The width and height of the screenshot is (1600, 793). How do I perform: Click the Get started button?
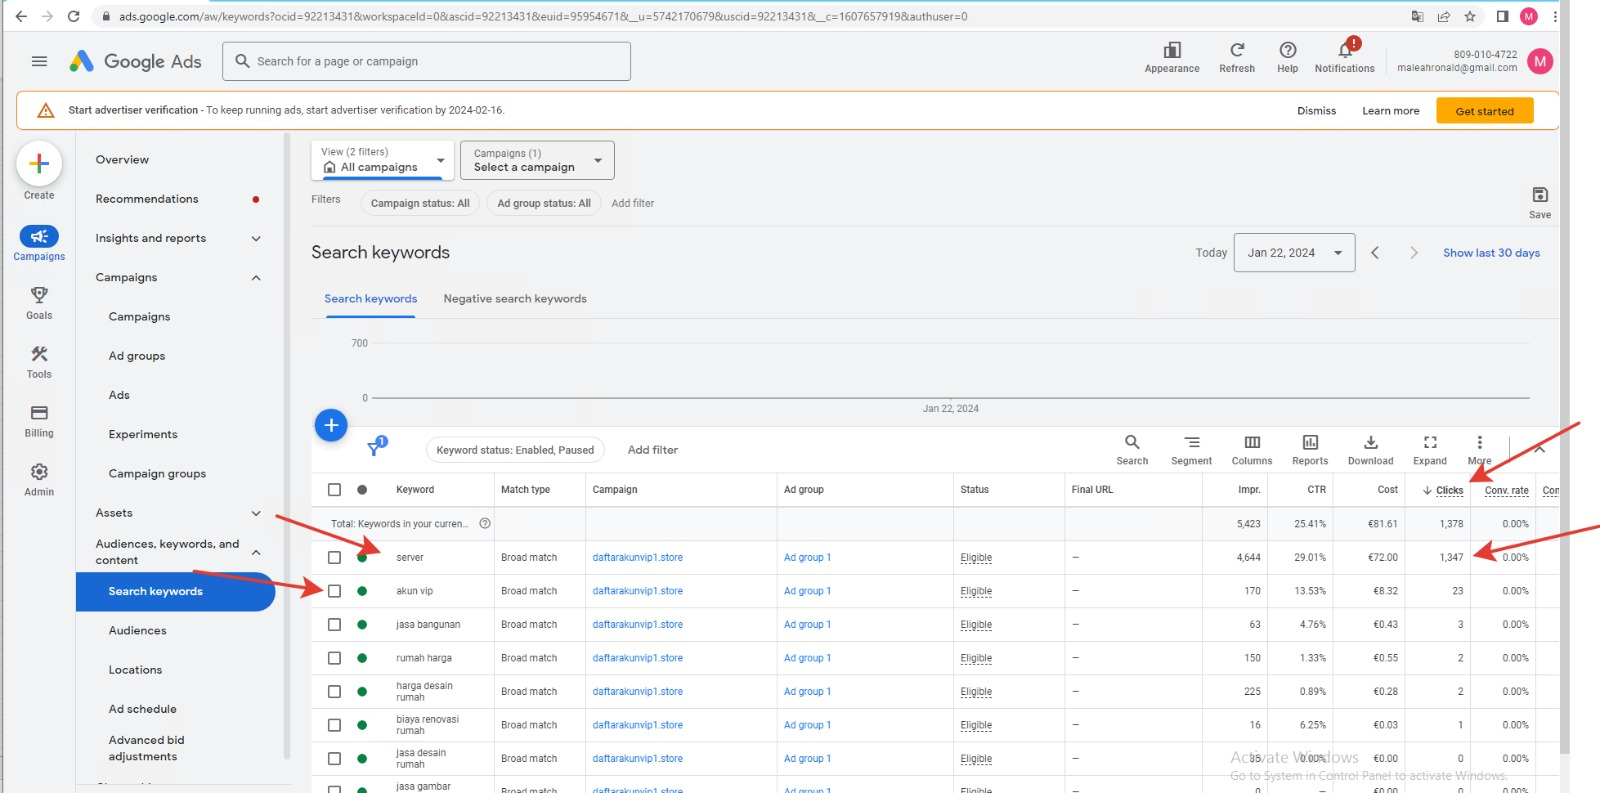pyautogui.click(x=1484, y=111)
